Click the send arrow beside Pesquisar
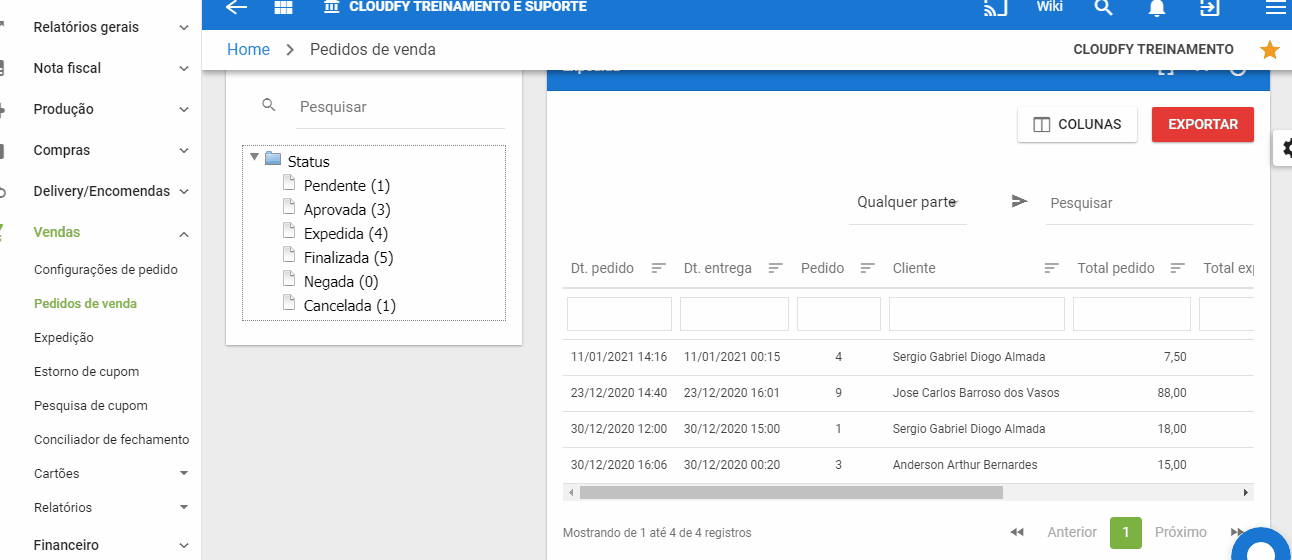Image resolution: width=1292 pixels, height=560 pixels. [1019, 201]
